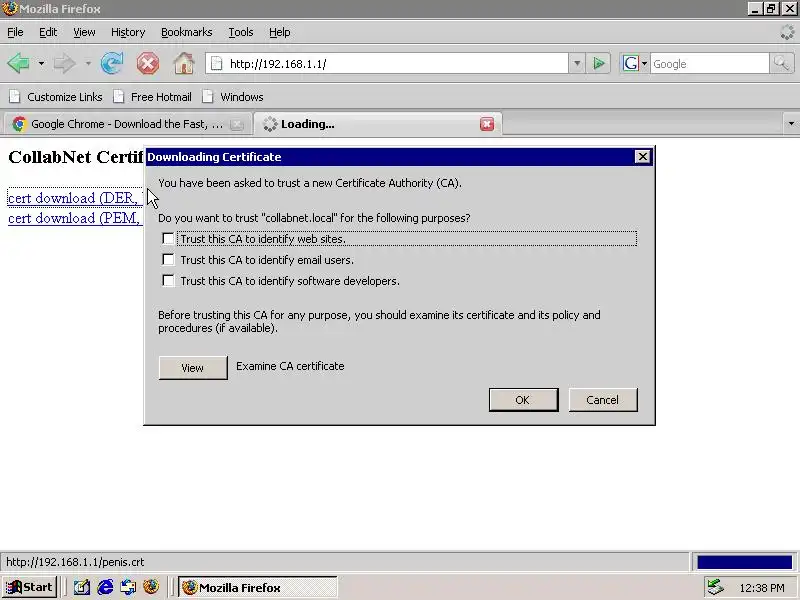Enable Trust this CA to identify email users
This screenshot has height=600, width=800.
[x=168, y=260]
